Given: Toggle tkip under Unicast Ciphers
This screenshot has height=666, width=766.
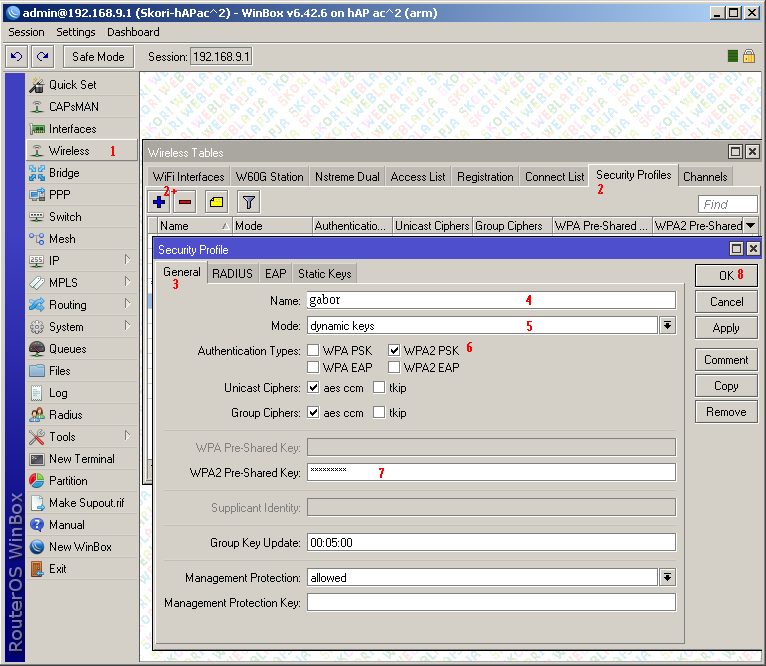Looking at the screenshot, I should click(380, 387).
